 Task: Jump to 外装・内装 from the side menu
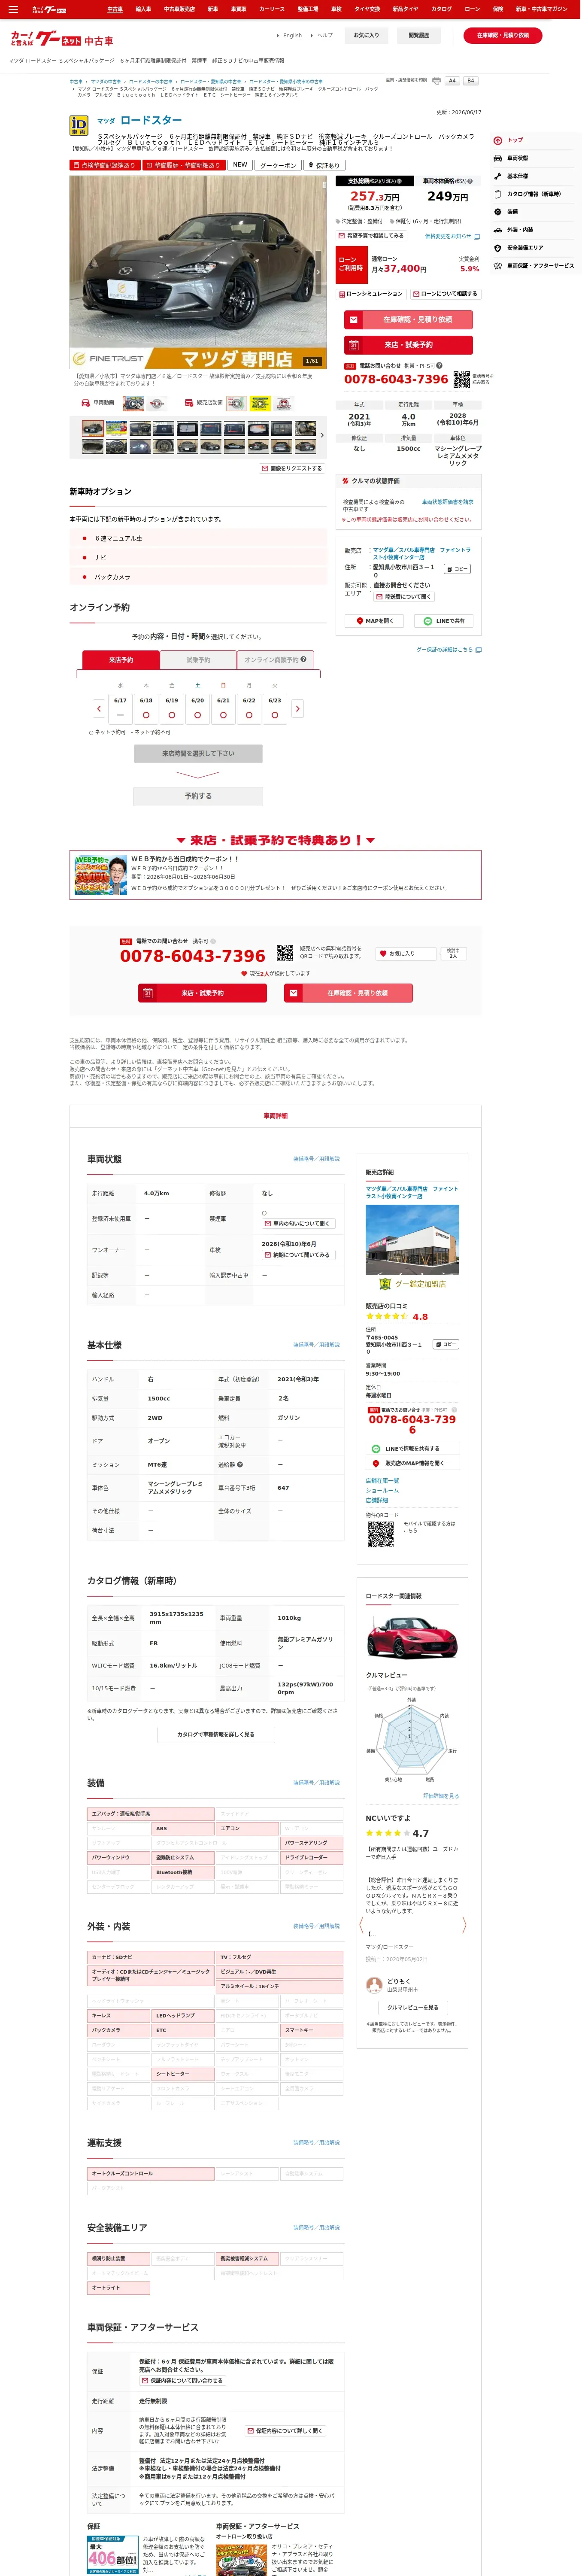(513, 230)
